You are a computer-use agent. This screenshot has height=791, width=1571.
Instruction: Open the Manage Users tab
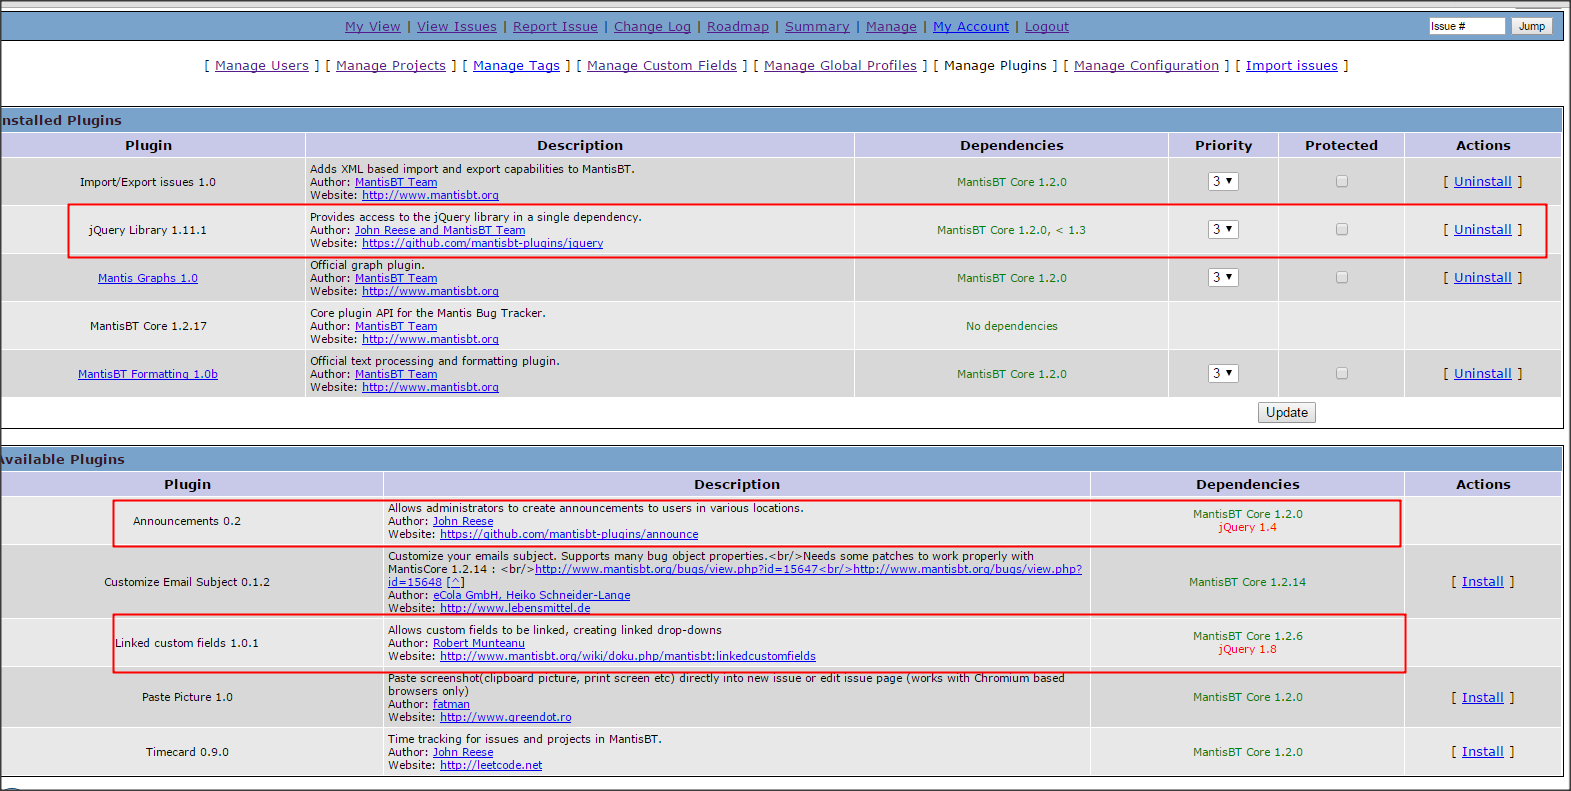click(x=262, y=66)
